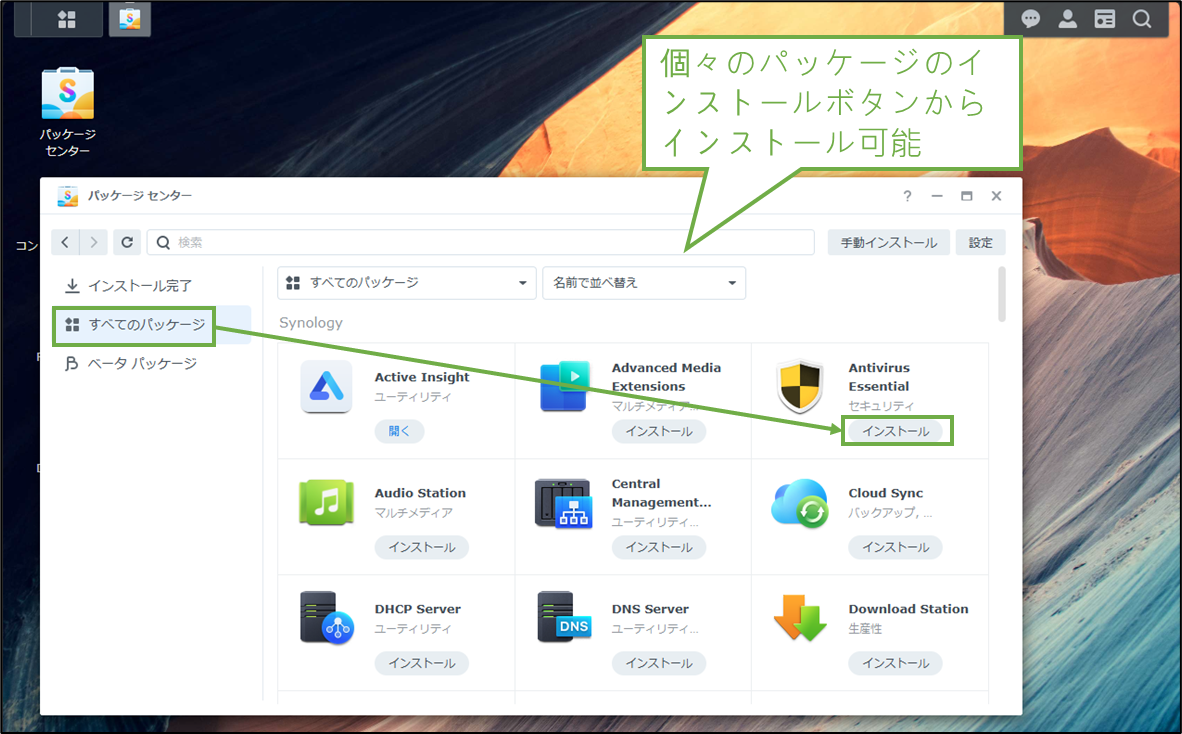Viewport: 1182px width, 734px height.
Task: Go forward with the right arrow button
Action: [93, 242]
